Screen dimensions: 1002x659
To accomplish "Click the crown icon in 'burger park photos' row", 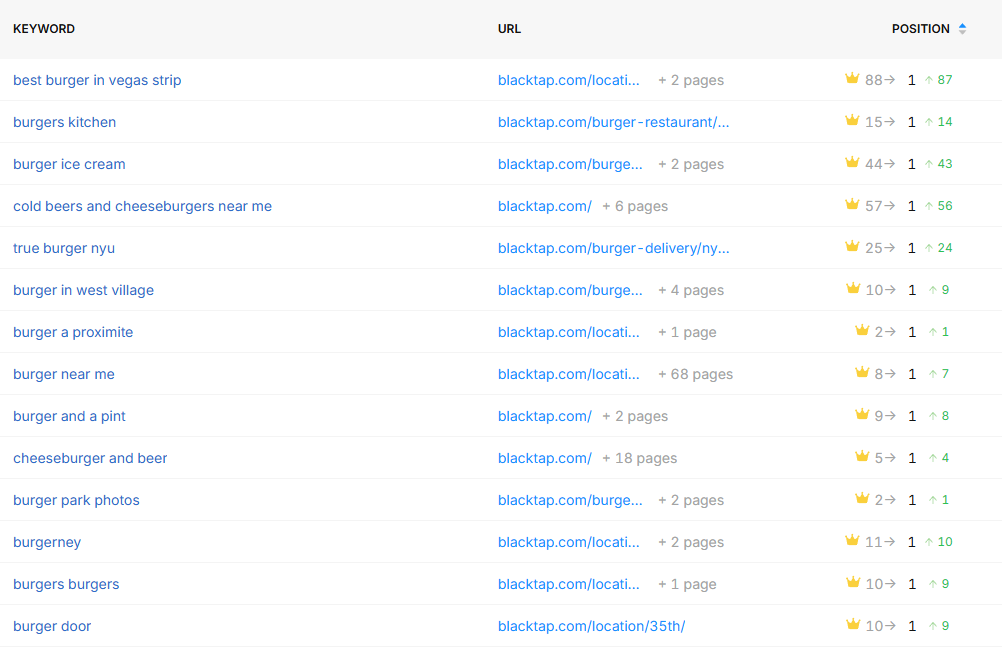I will [x=862, y=498].
